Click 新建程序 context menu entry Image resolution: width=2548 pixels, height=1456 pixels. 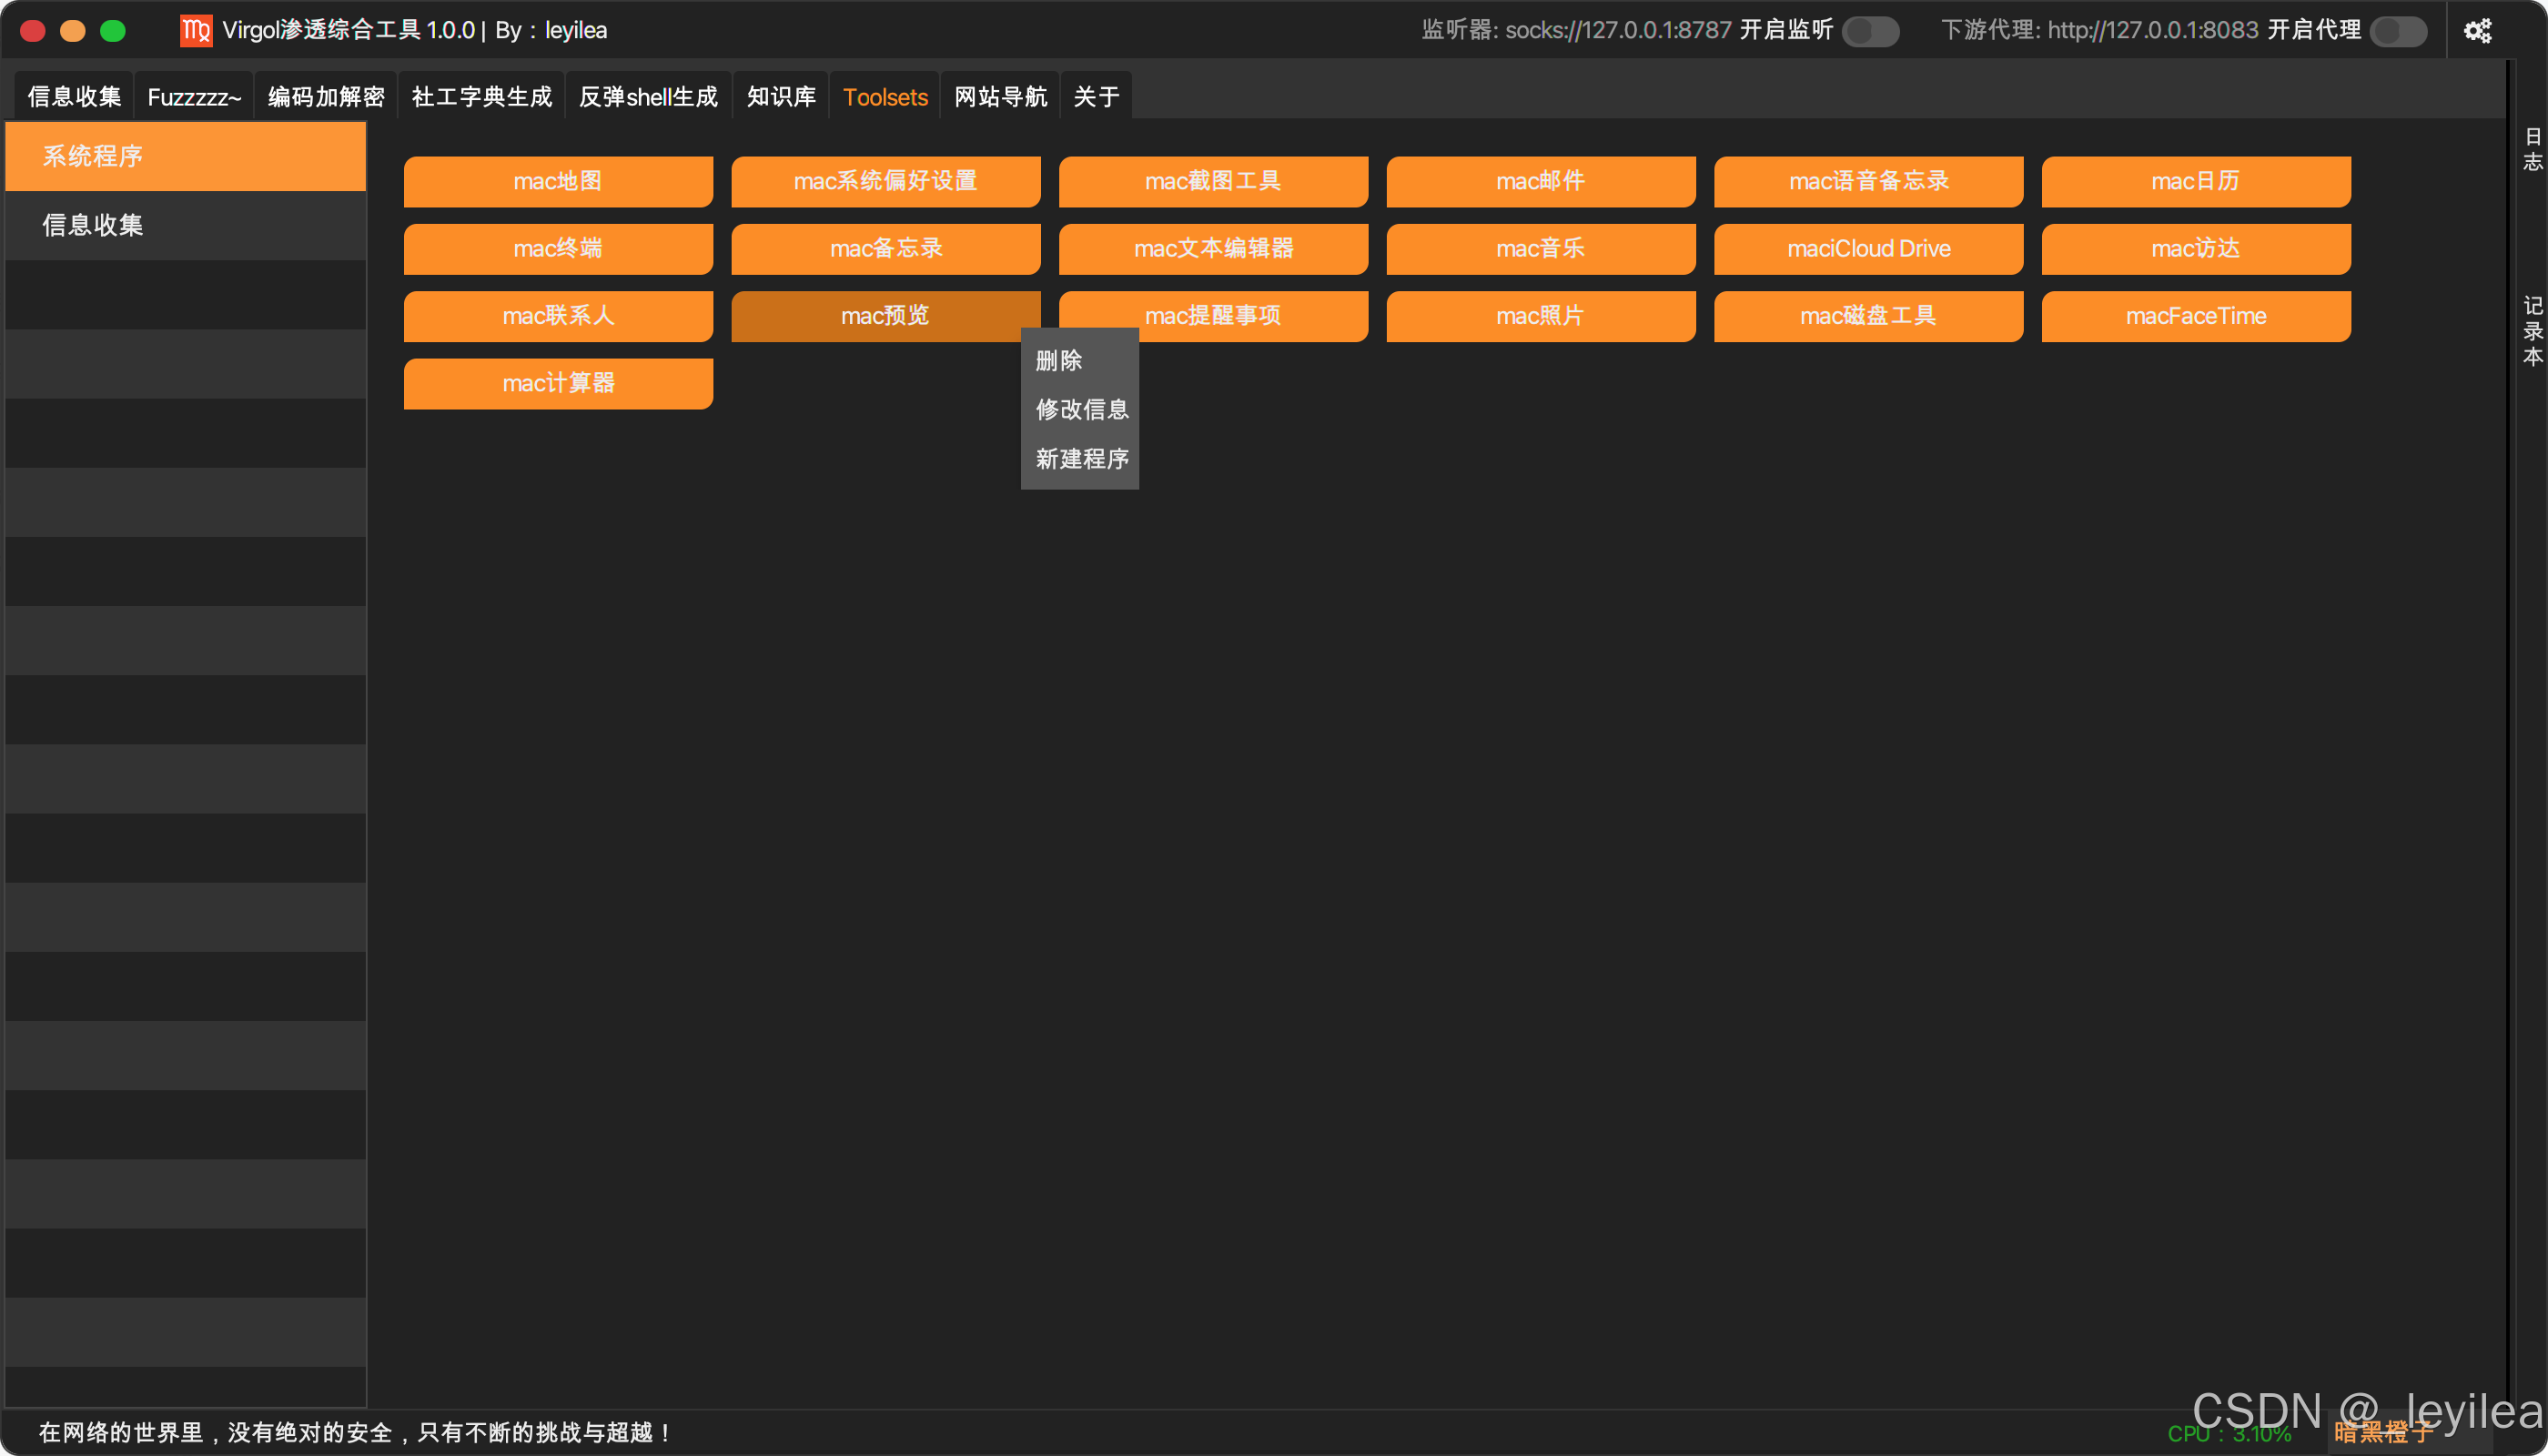tap(1081, 459)
